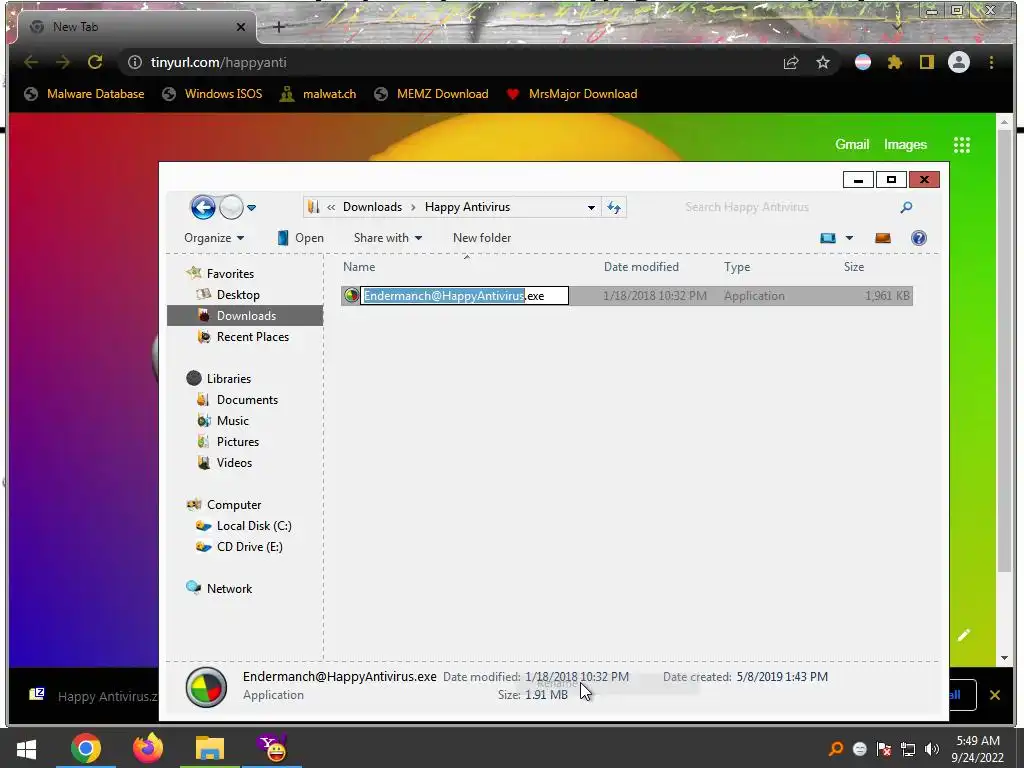Expand the view options dropdown arrow
Image resolution: width=1024 pixels, height=768 pixels.
[x=850, y=238]
